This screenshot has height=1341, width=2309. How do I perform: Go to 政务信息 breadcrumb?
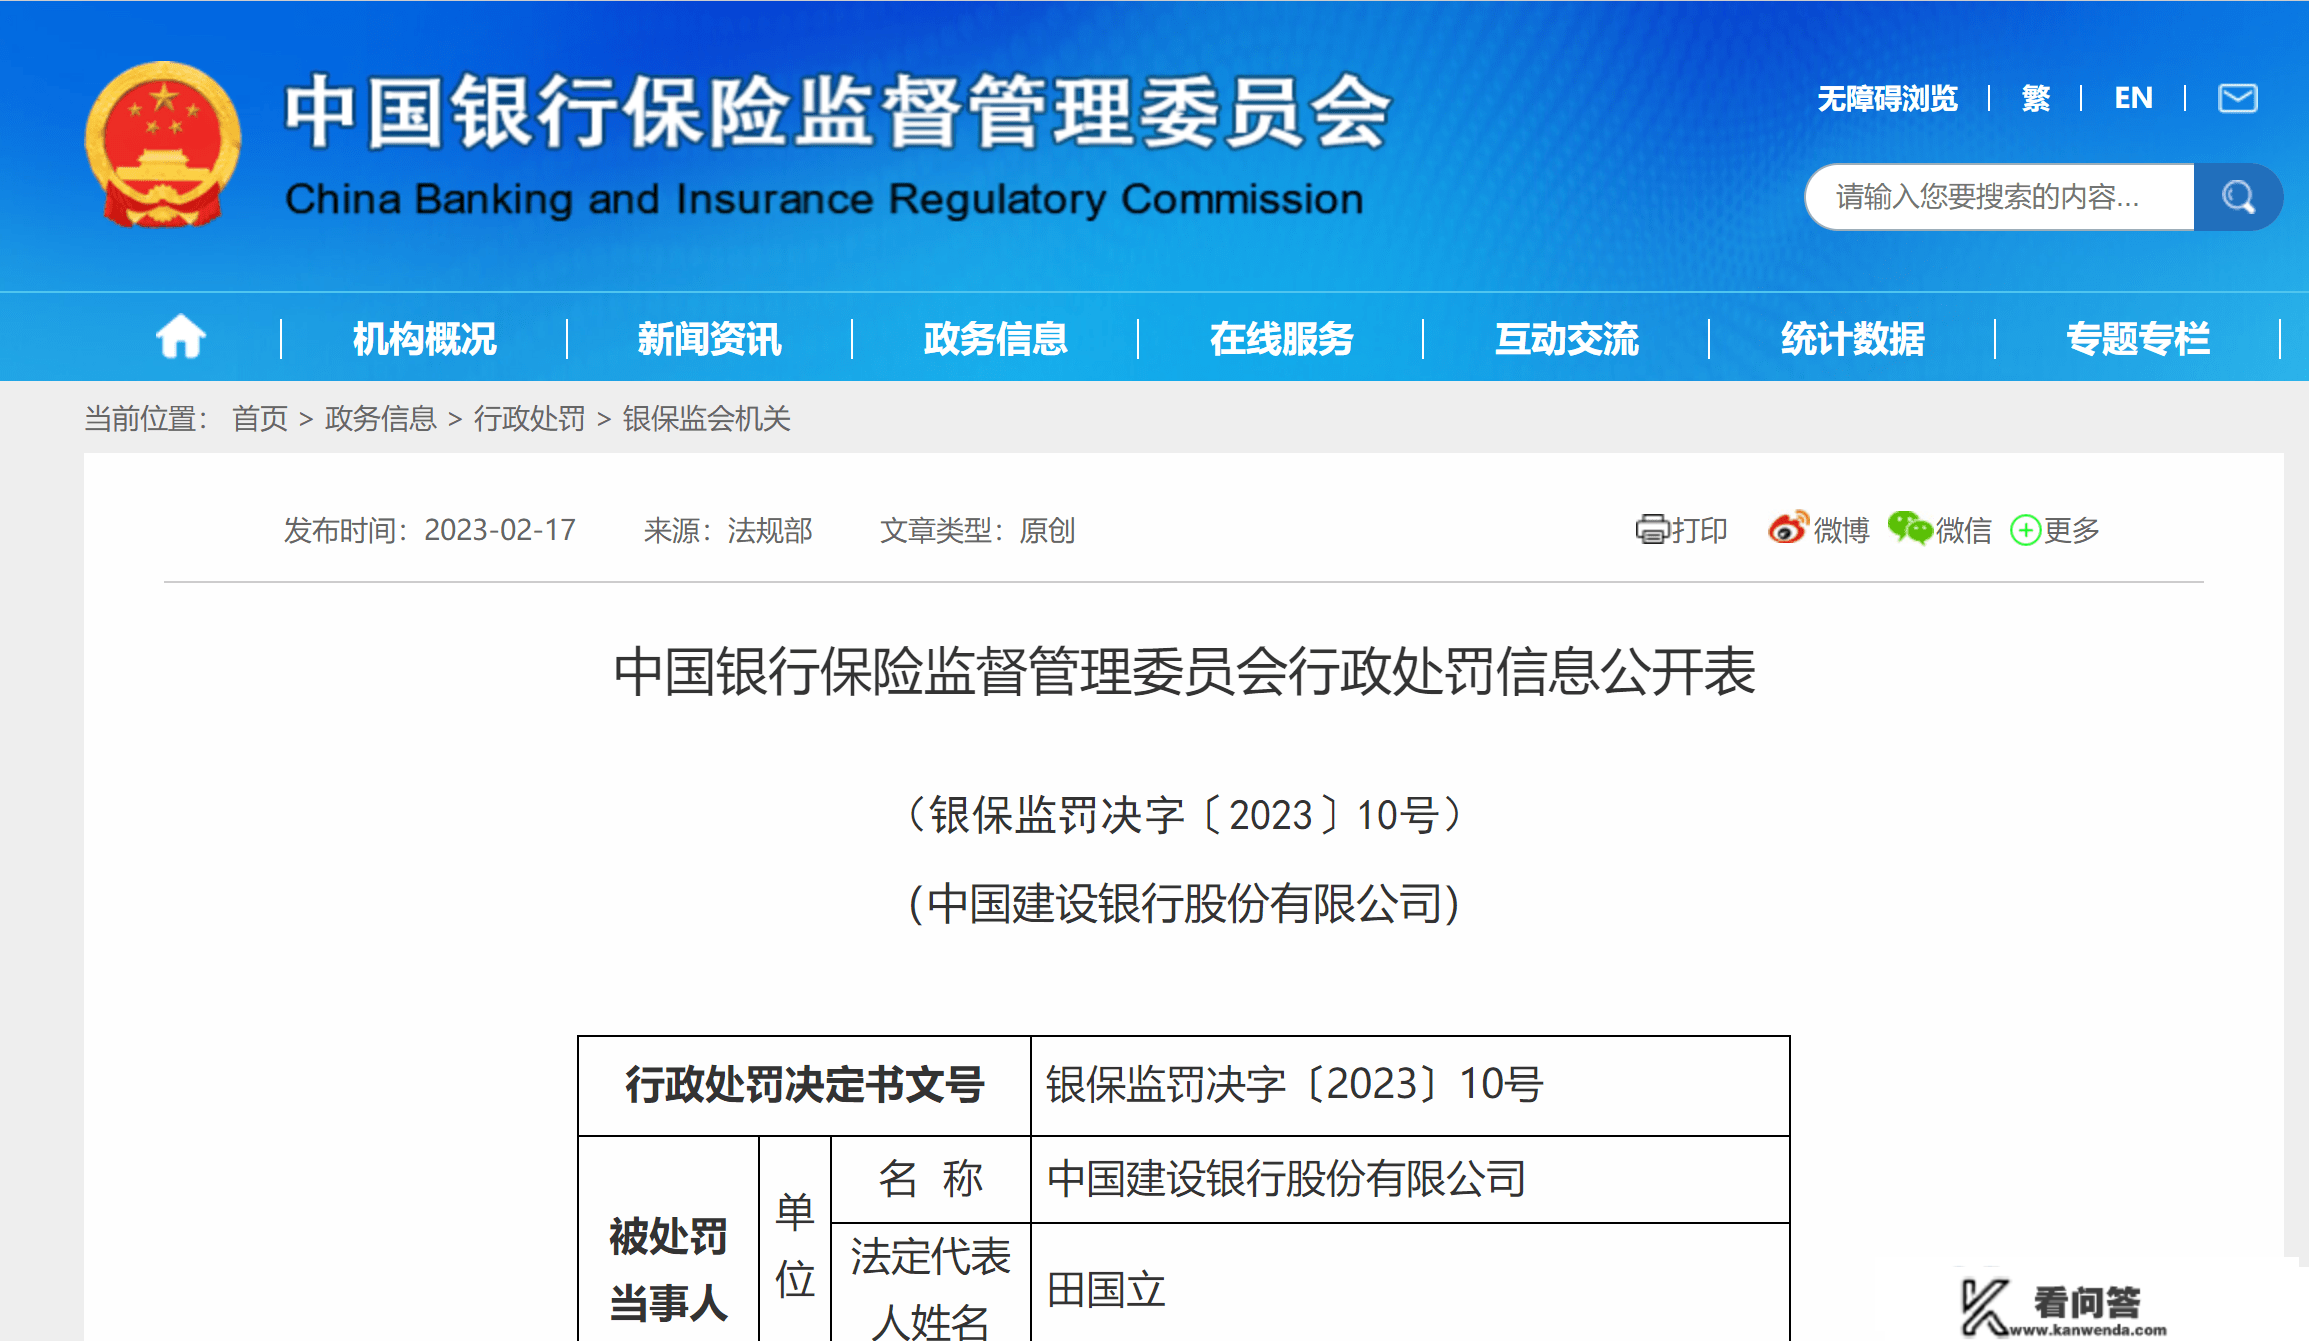tap(380, 418)
